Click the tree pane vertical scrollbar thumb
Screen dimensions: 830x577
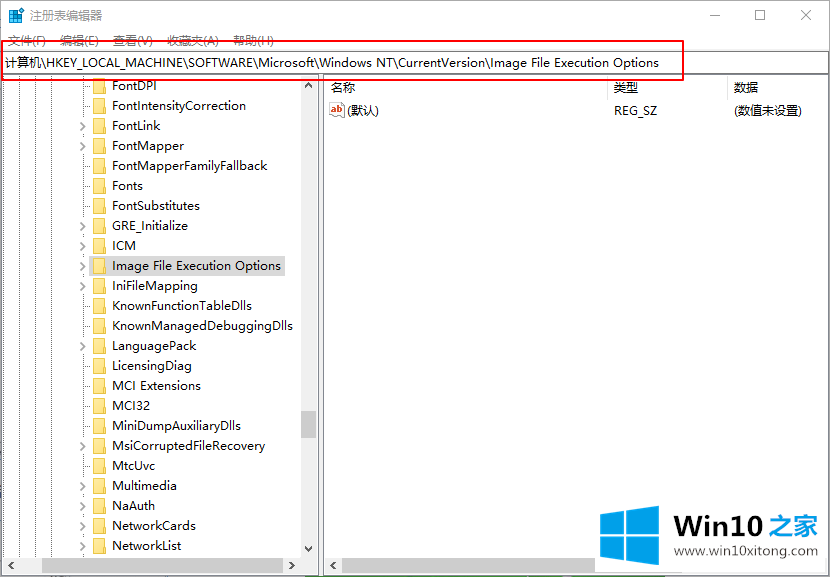coord(309,425)
